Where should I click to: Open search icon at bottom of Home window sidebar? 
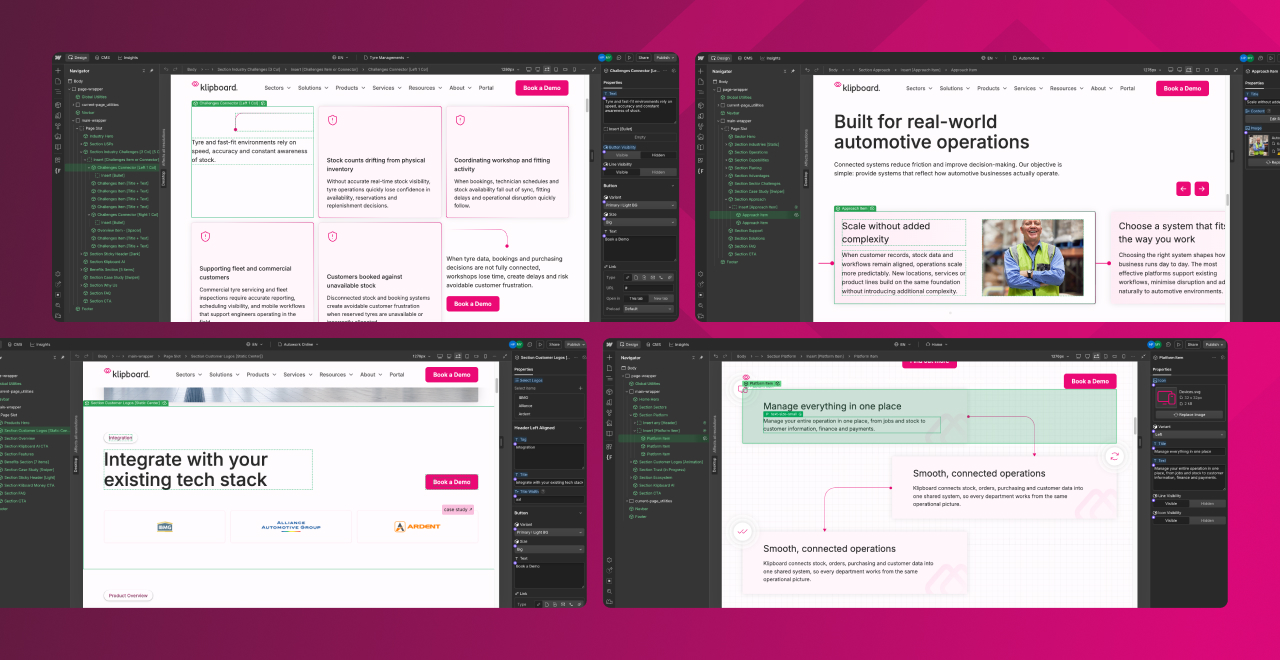pos(609,591)
